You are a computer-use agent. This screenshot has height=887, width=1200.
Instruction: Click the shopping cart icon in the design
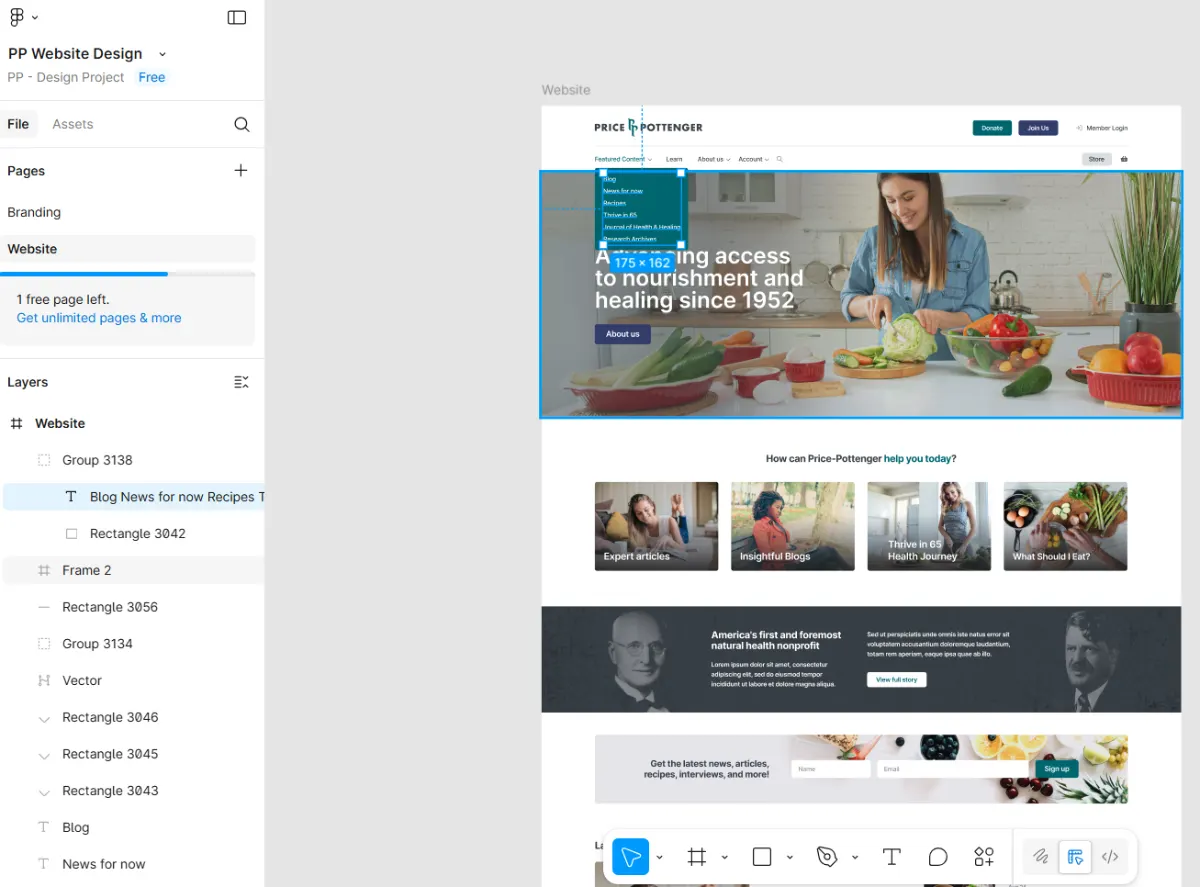tap(1124, 159)
